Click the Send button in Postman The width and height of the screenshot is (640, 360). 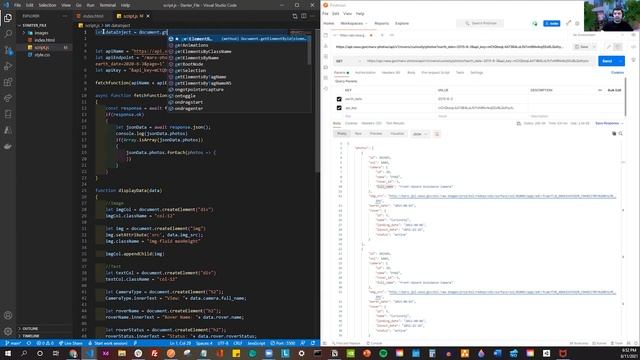607,61
